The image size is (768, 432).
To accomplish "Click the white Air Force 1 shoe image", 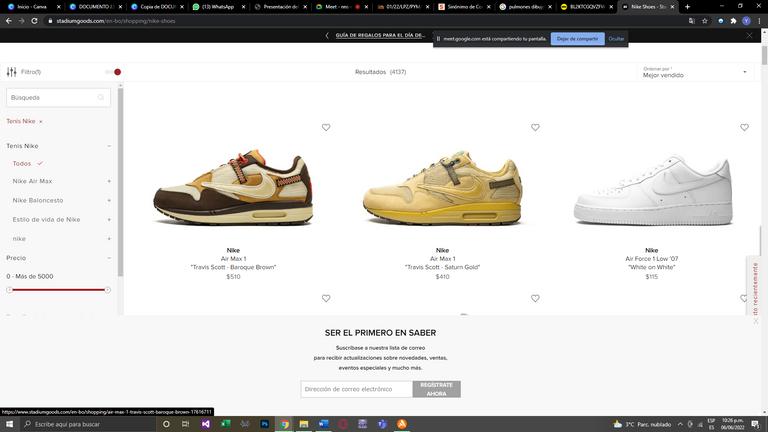I will tap(653, 190).
